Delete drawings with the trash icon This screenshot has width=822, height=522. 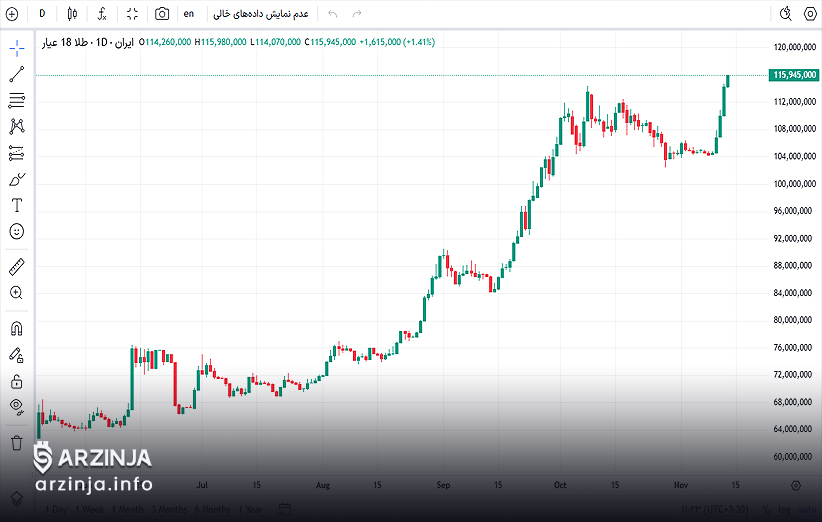[x=16, y=443]
